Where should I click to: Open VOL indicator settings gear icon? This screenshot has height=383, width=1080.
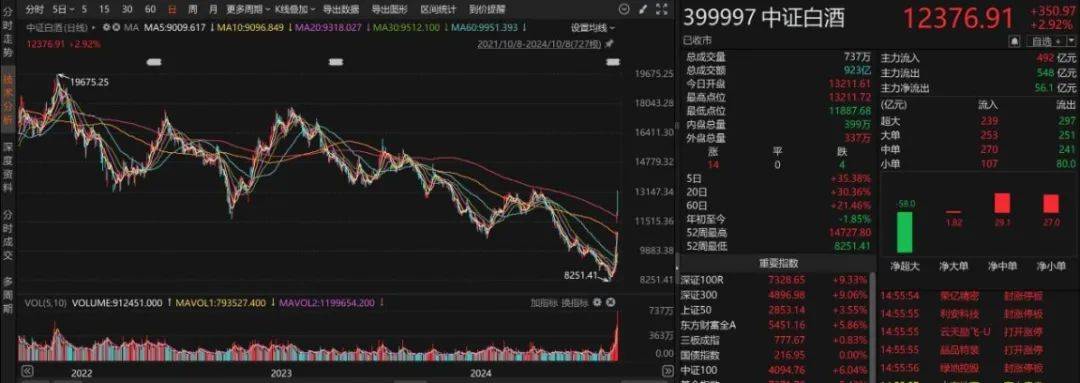click(x=596, y=302)
